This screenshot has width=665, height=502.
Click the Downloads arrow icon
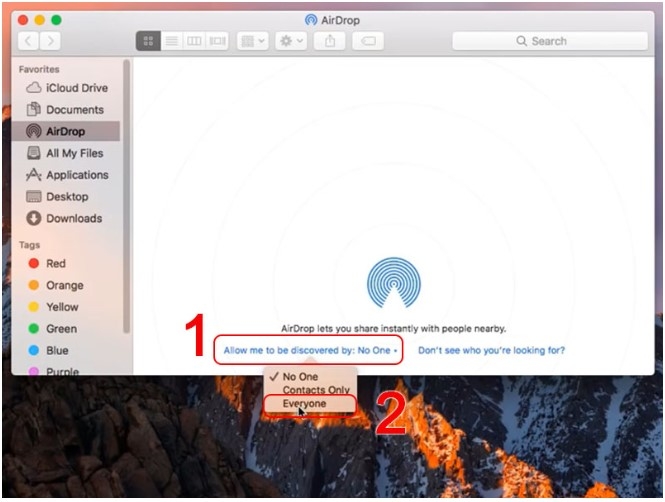click(x=34, y=218)
